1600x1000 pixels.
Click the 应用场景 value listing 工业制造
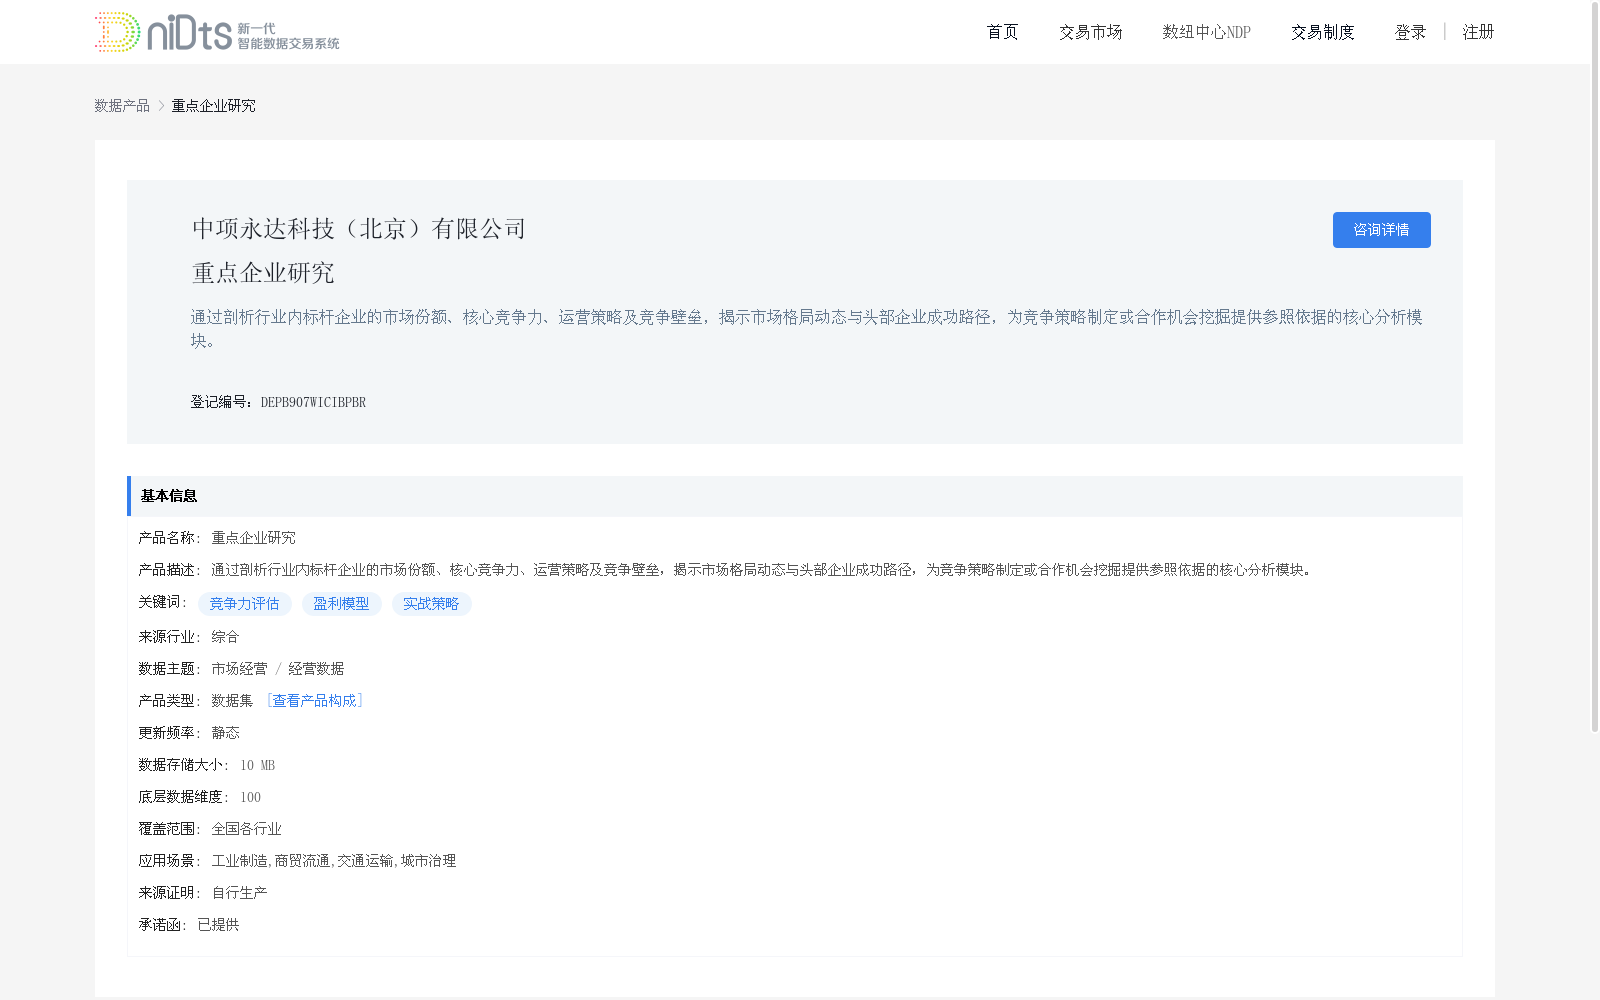pyautogui.click(x=333, y=861)
